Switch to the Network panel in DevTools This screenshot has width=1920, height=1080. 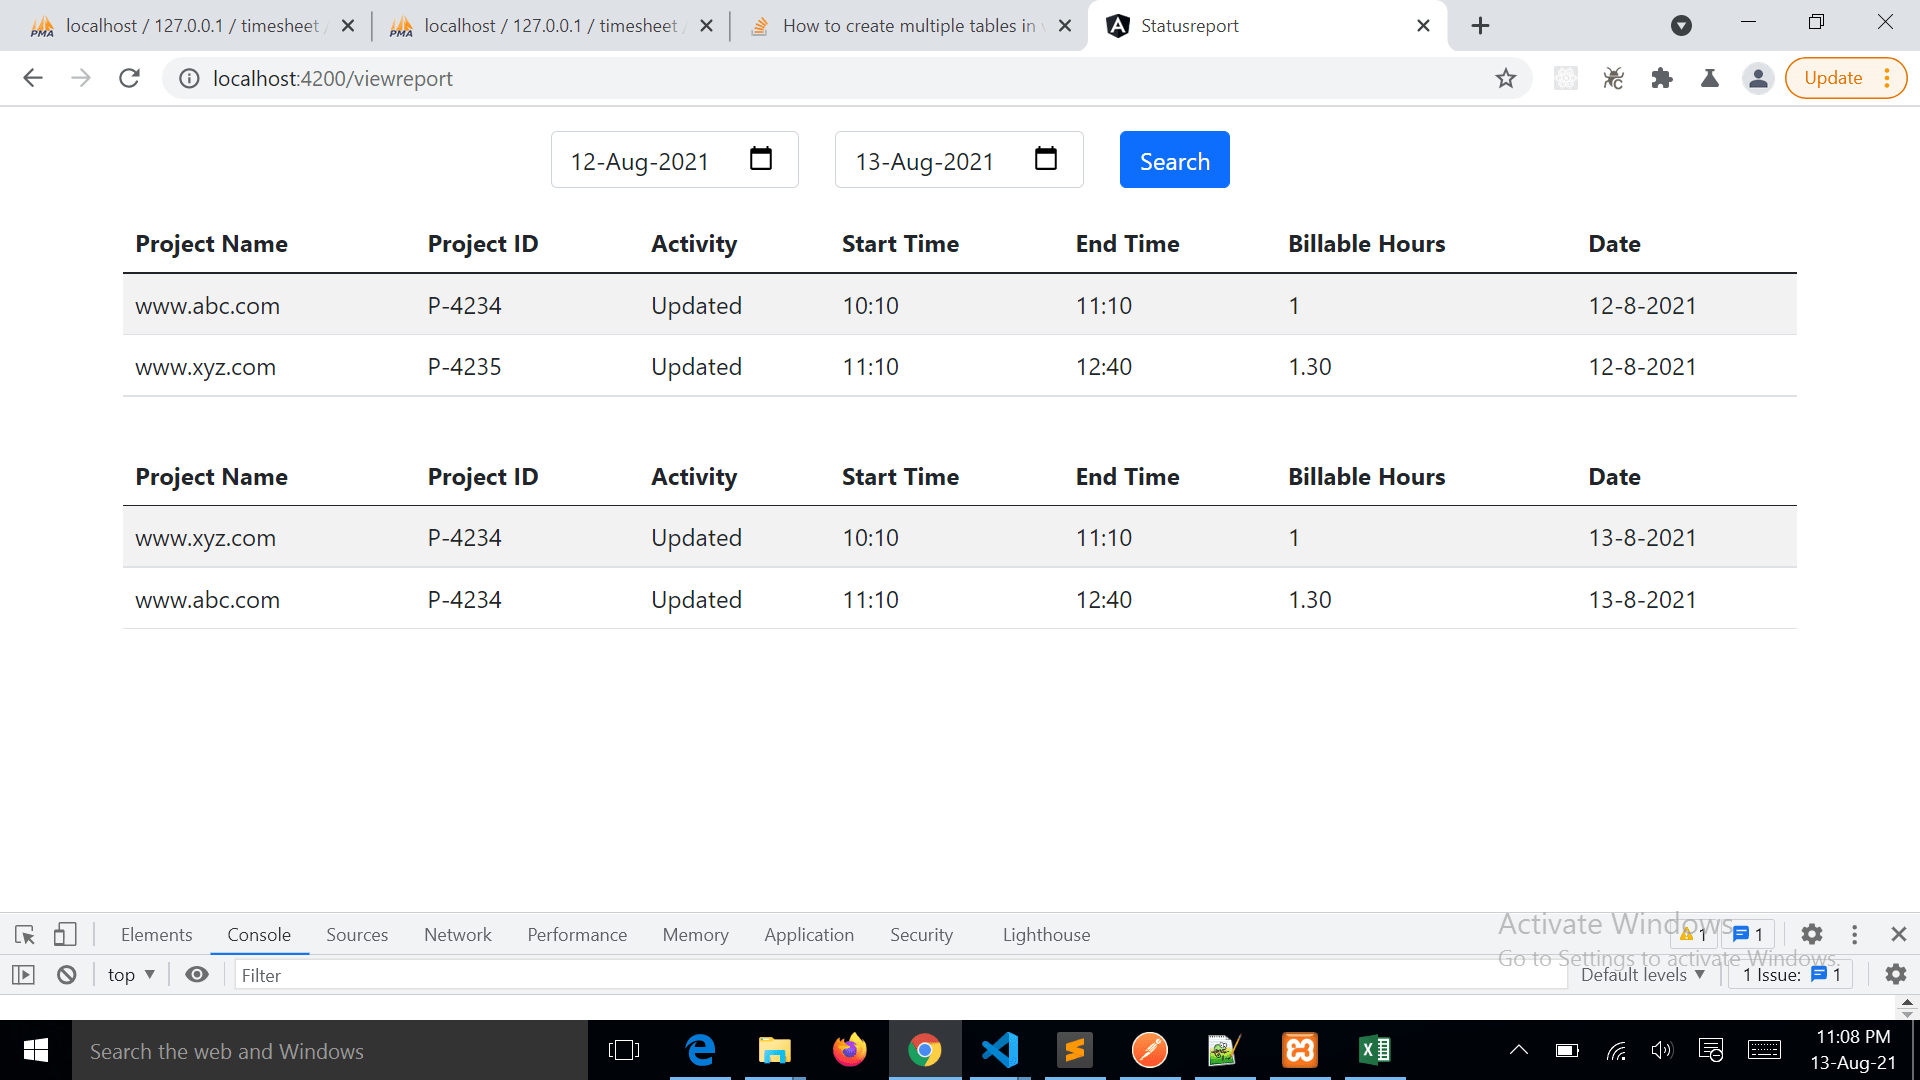click(457, 934)
